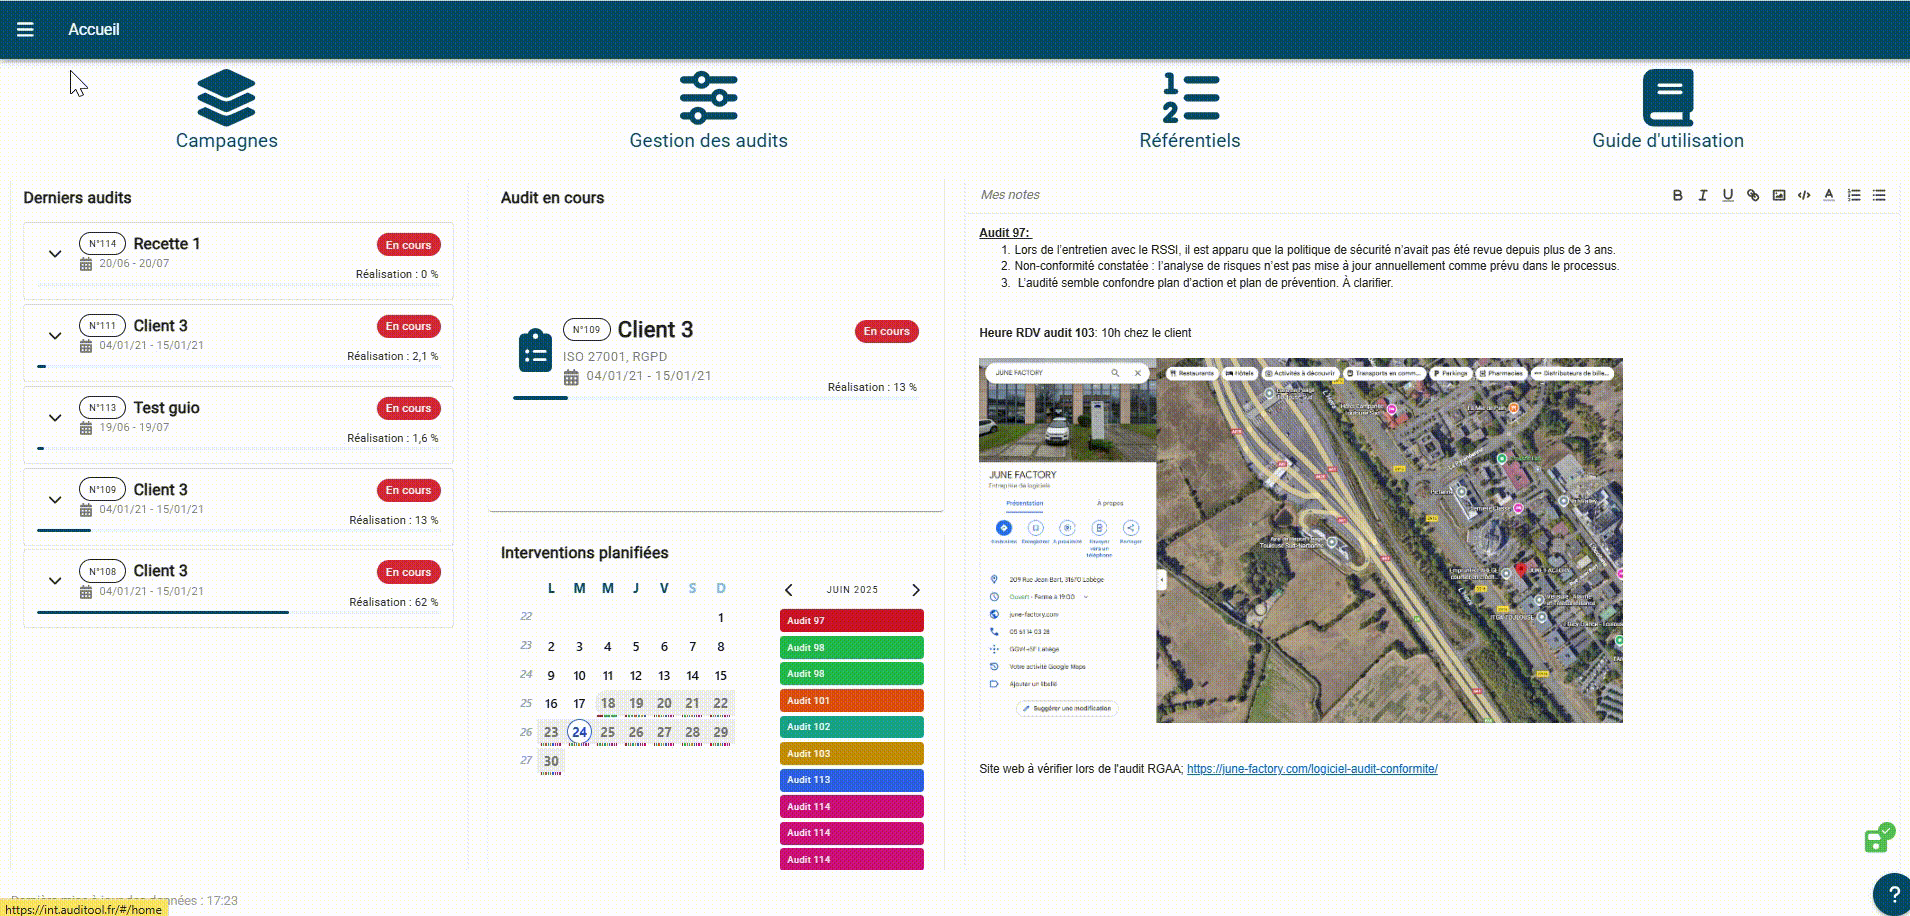Open the Campagnes section

pyautogui.click(x=227, y=110)
